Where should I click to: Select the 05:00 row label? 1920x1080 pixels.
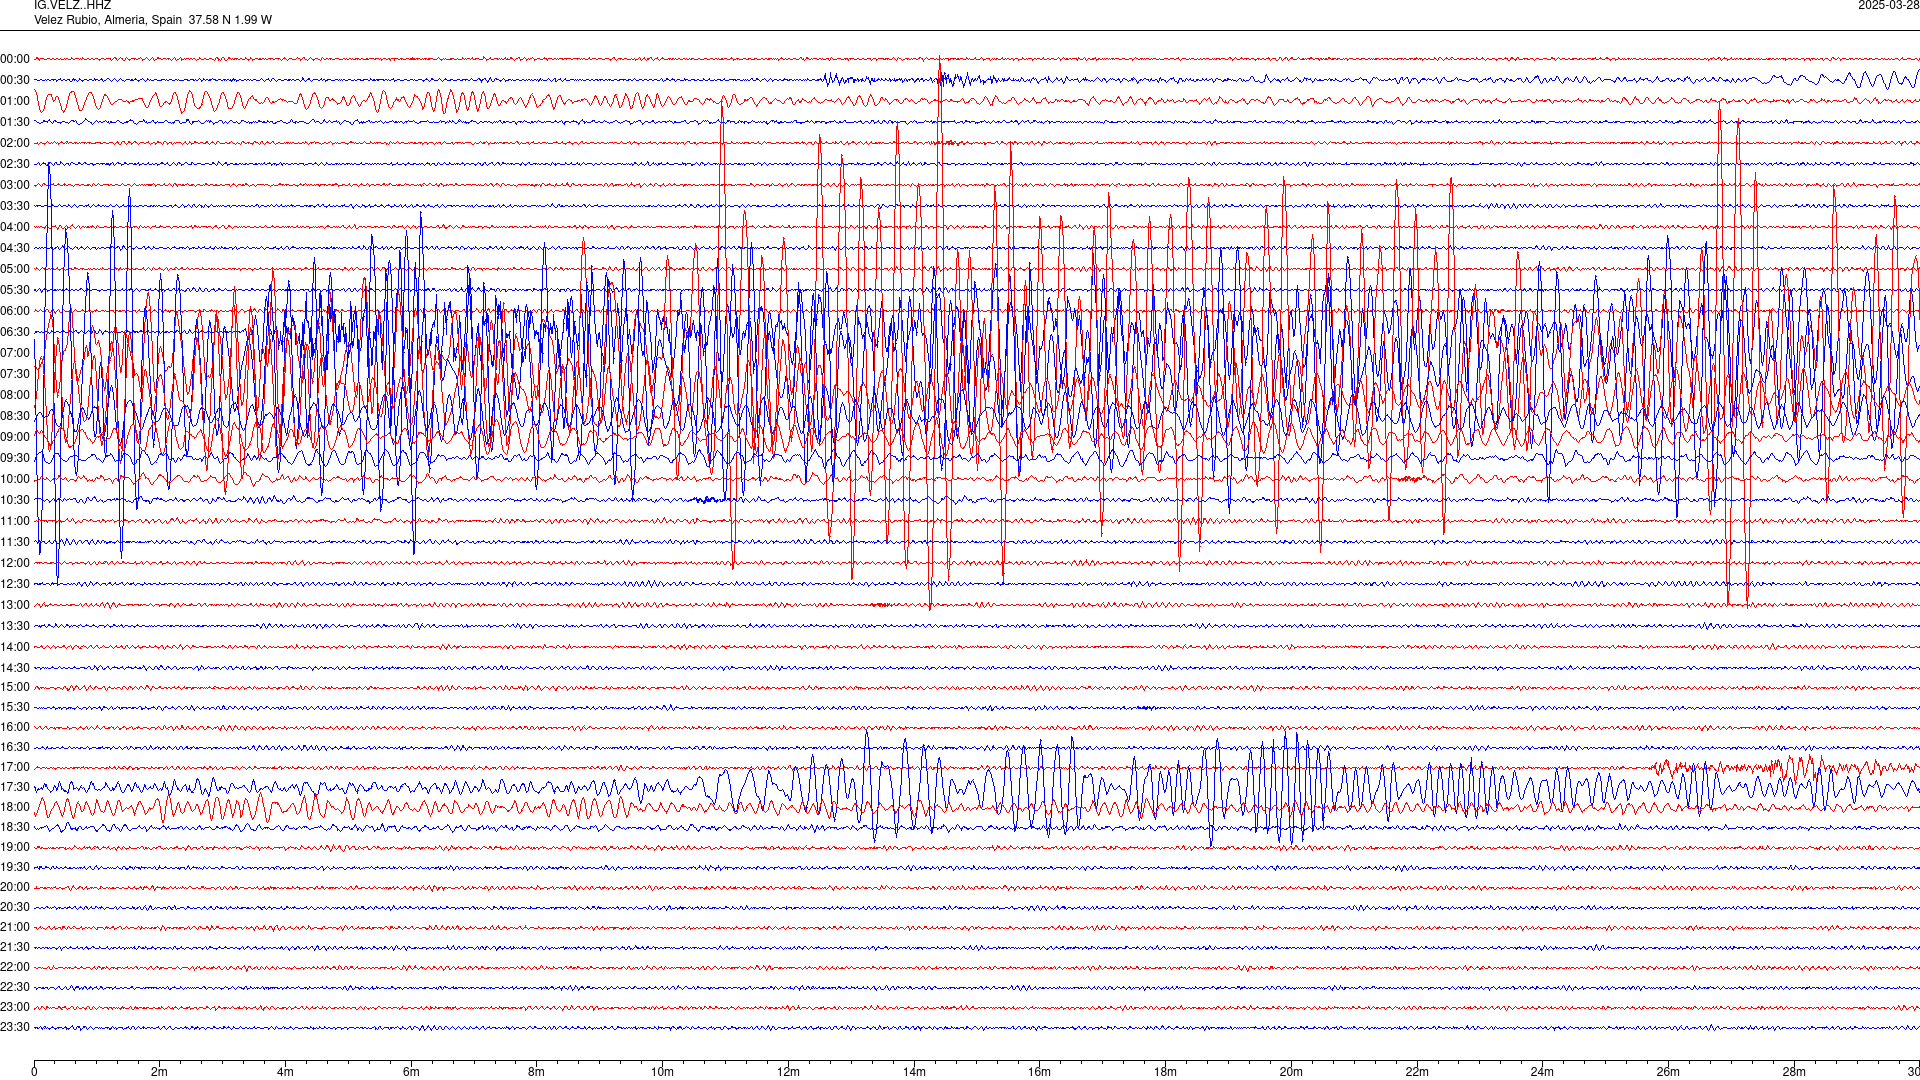(x=15, y=269)
